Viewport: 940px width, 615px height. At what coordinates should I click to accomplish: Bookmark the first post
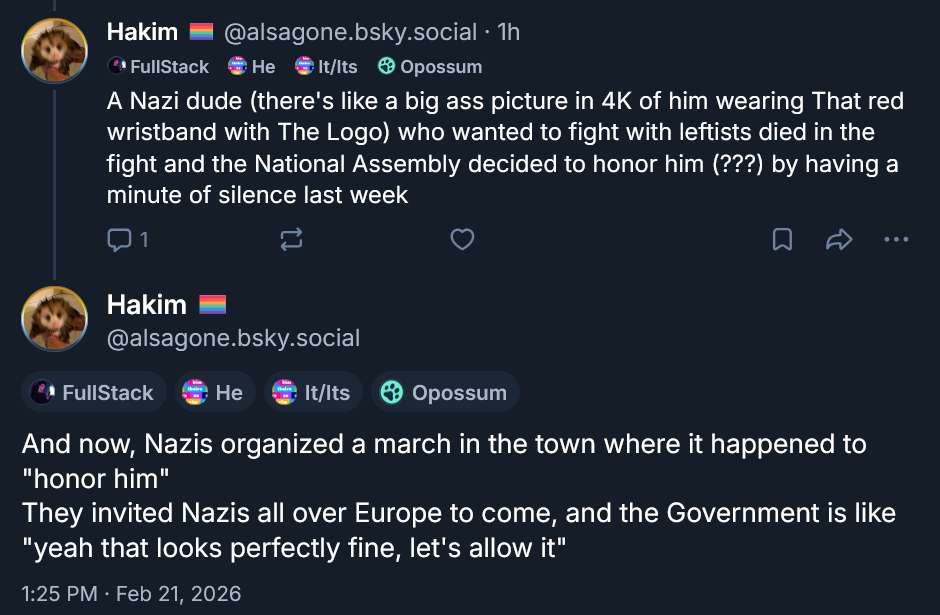pyautogui.click(x=783, y=239)
